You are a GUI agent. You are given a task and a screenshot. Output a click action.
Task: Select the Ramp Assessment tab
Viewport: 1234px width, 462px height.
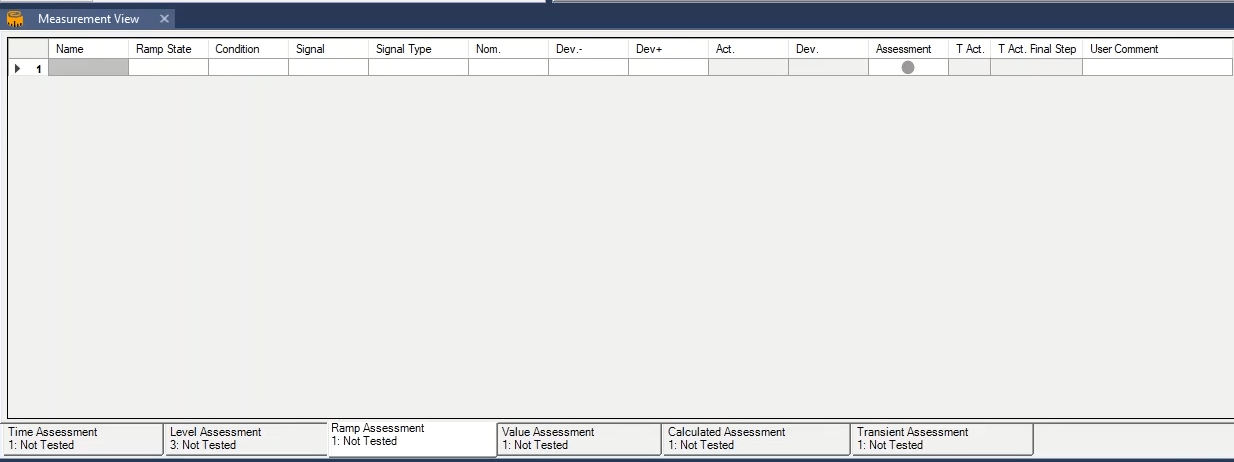411,435
